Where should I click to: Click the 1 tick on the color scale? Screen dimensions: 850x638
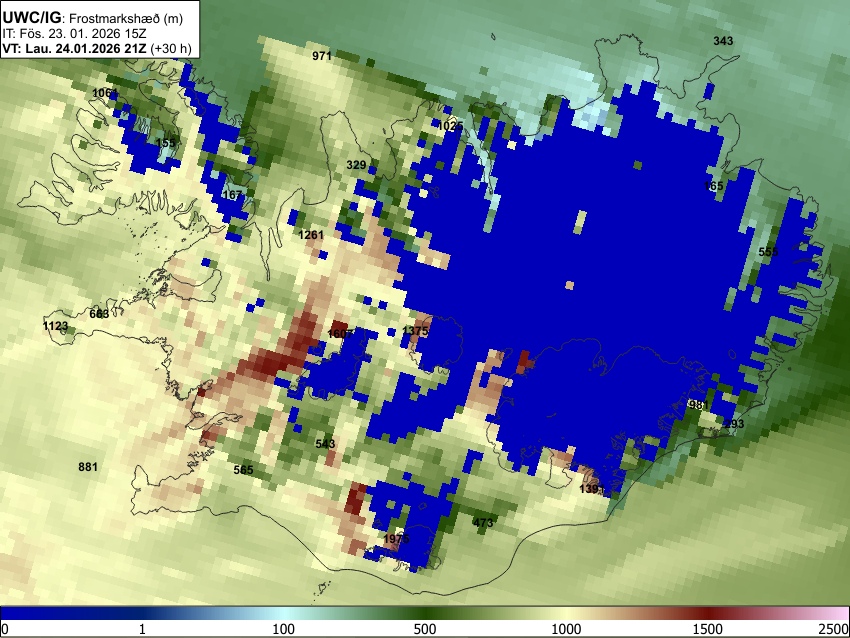[x=142, y=629]
